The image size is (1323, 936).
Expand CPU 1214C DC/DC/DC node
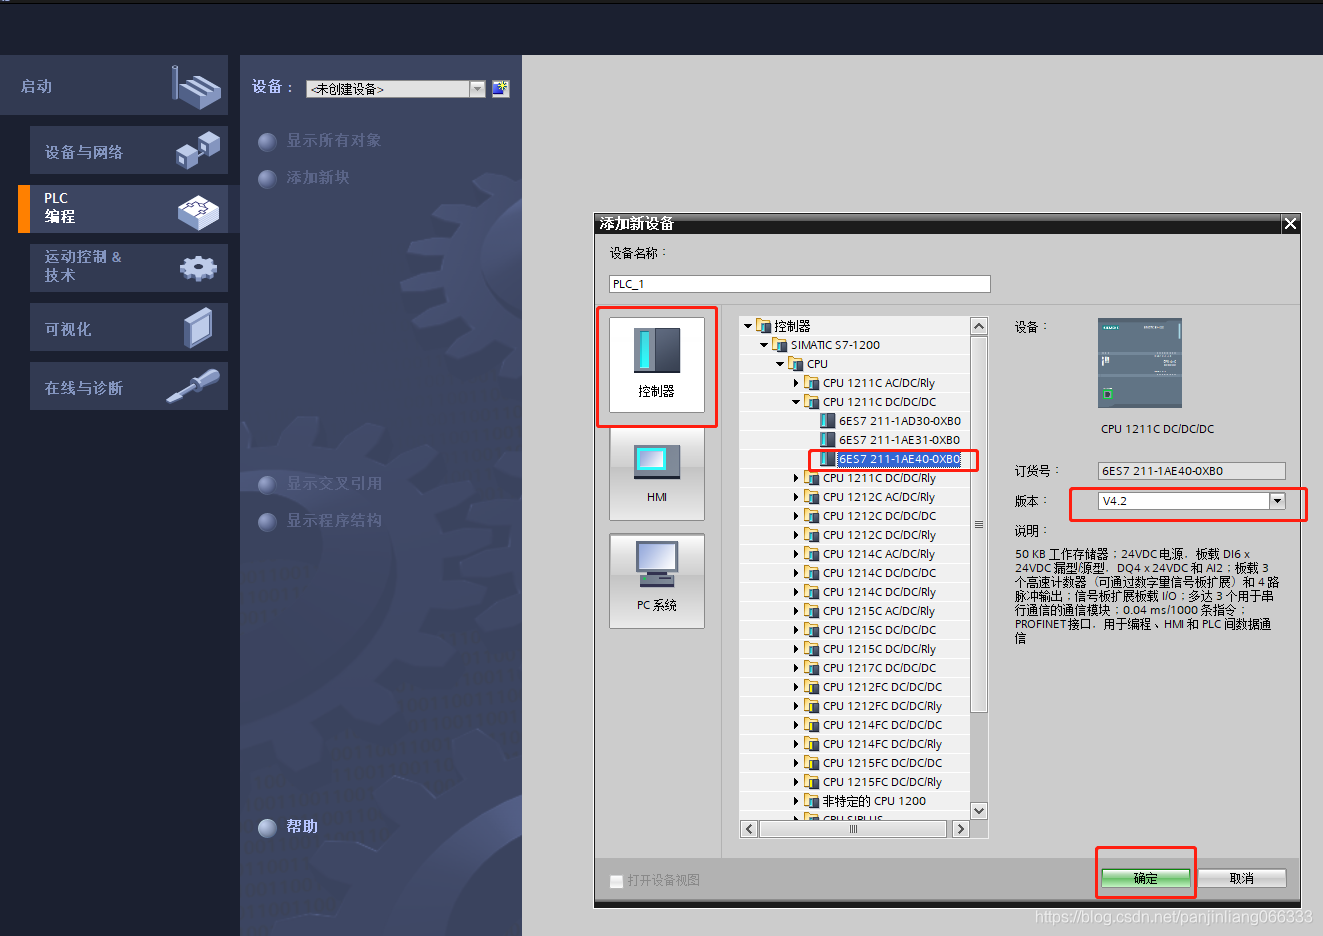(796, 573)
